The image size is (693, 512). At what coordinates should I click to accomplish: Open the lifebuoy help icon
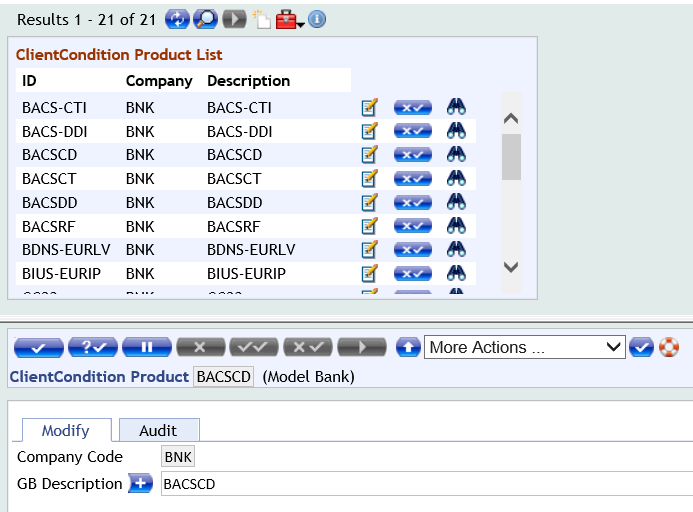(x=669, y=347)
